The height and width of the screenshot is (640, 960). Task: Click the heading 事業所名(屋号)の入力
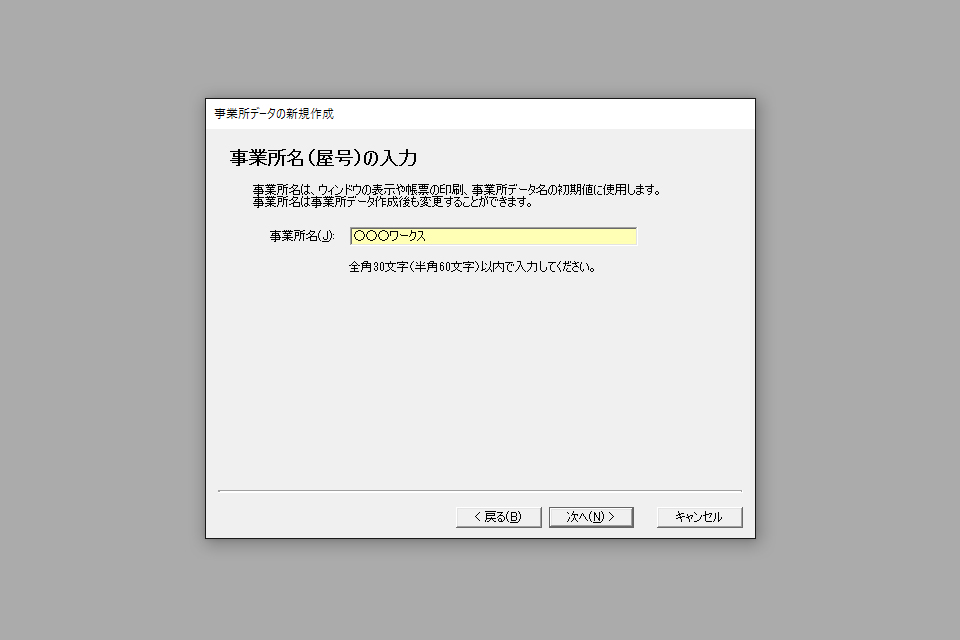coord(323,158)
